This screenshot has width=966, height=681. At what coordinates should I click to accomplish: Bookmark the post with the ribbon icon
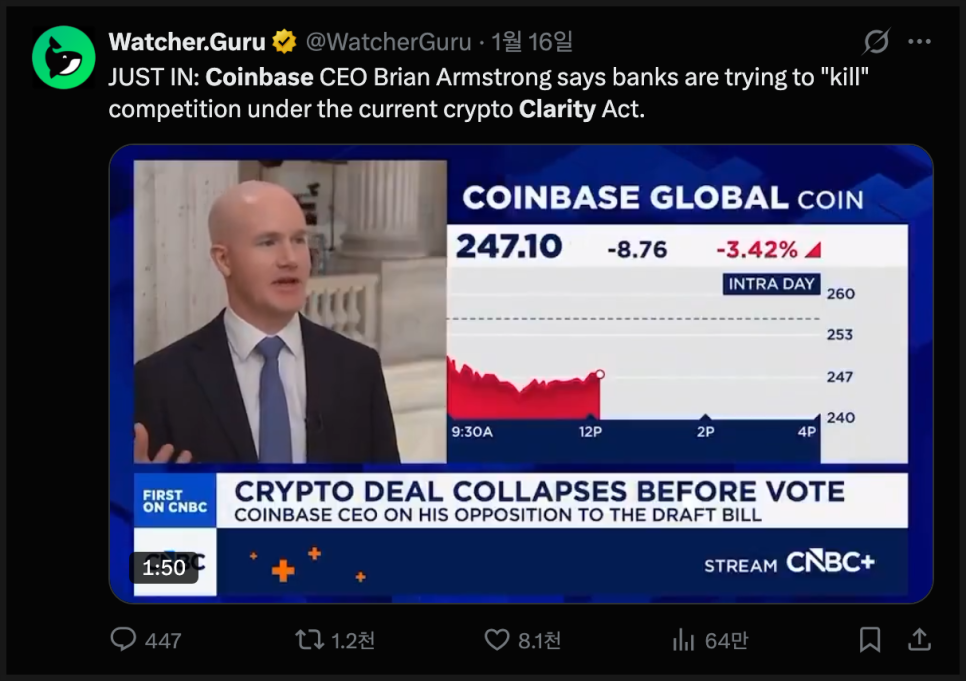[x=870, y=639]
